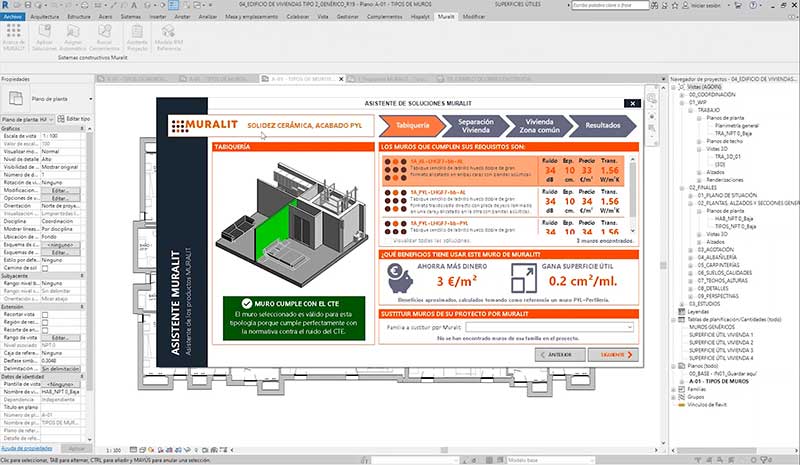The width and height of the screenshot is (800, 465).
Task: Select A-01 - TIPOS DE MUROS in project browser
Action: coord(719,382)
